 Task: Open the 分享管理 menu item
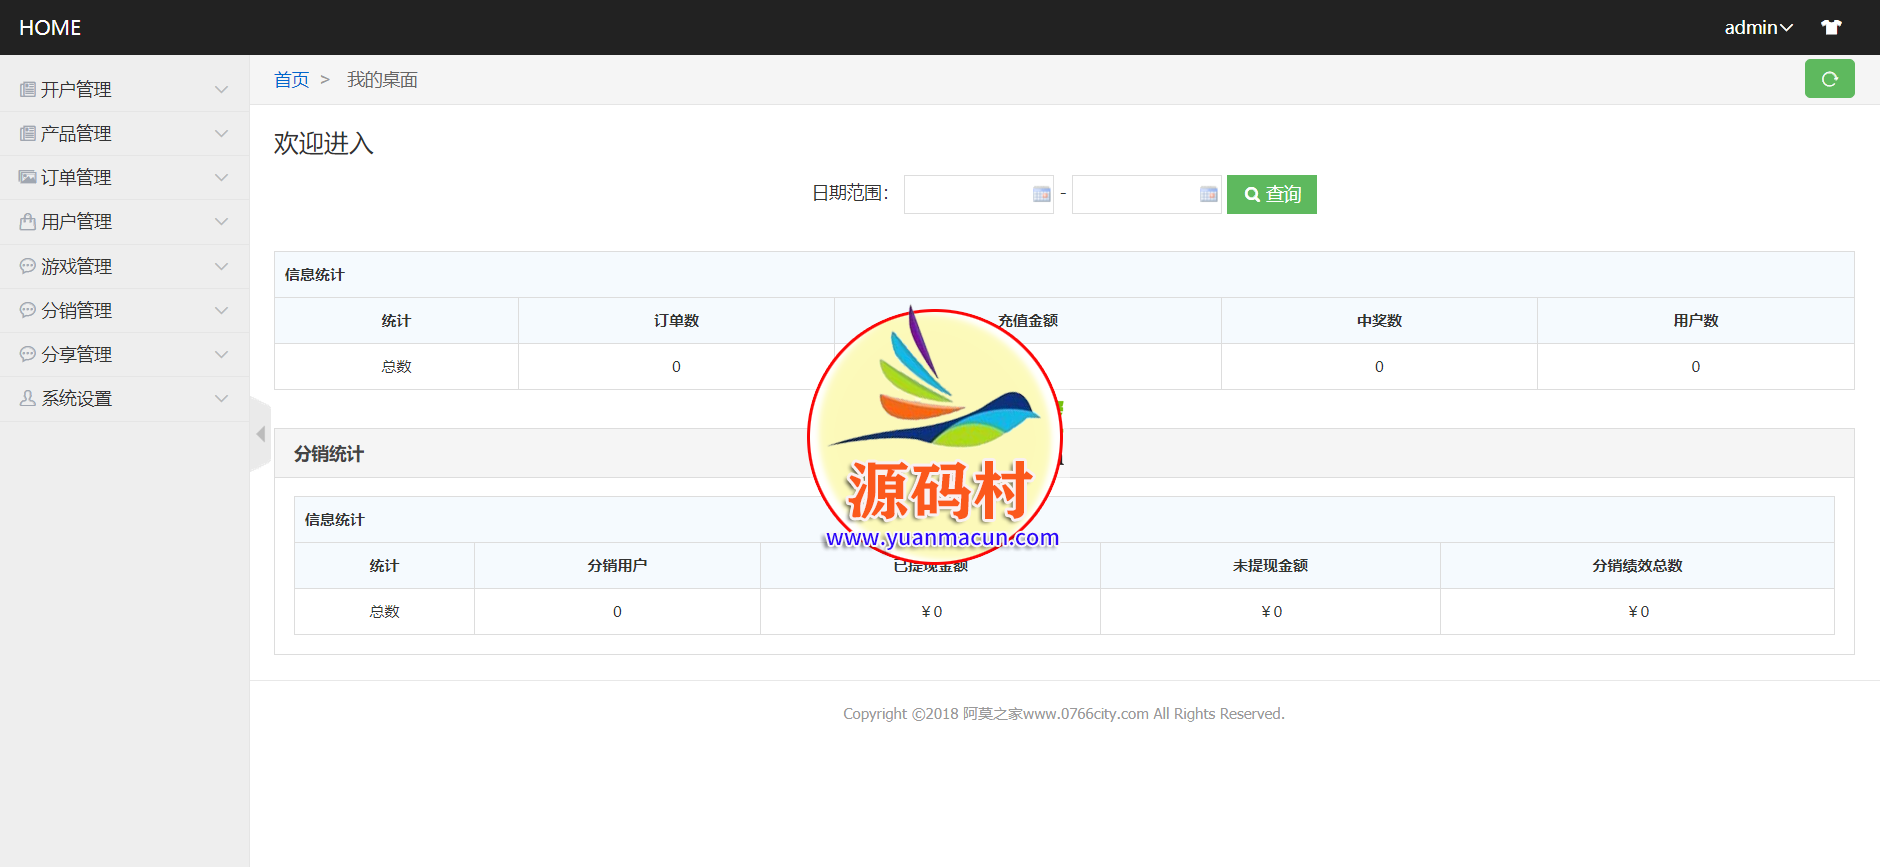point(77,354)
